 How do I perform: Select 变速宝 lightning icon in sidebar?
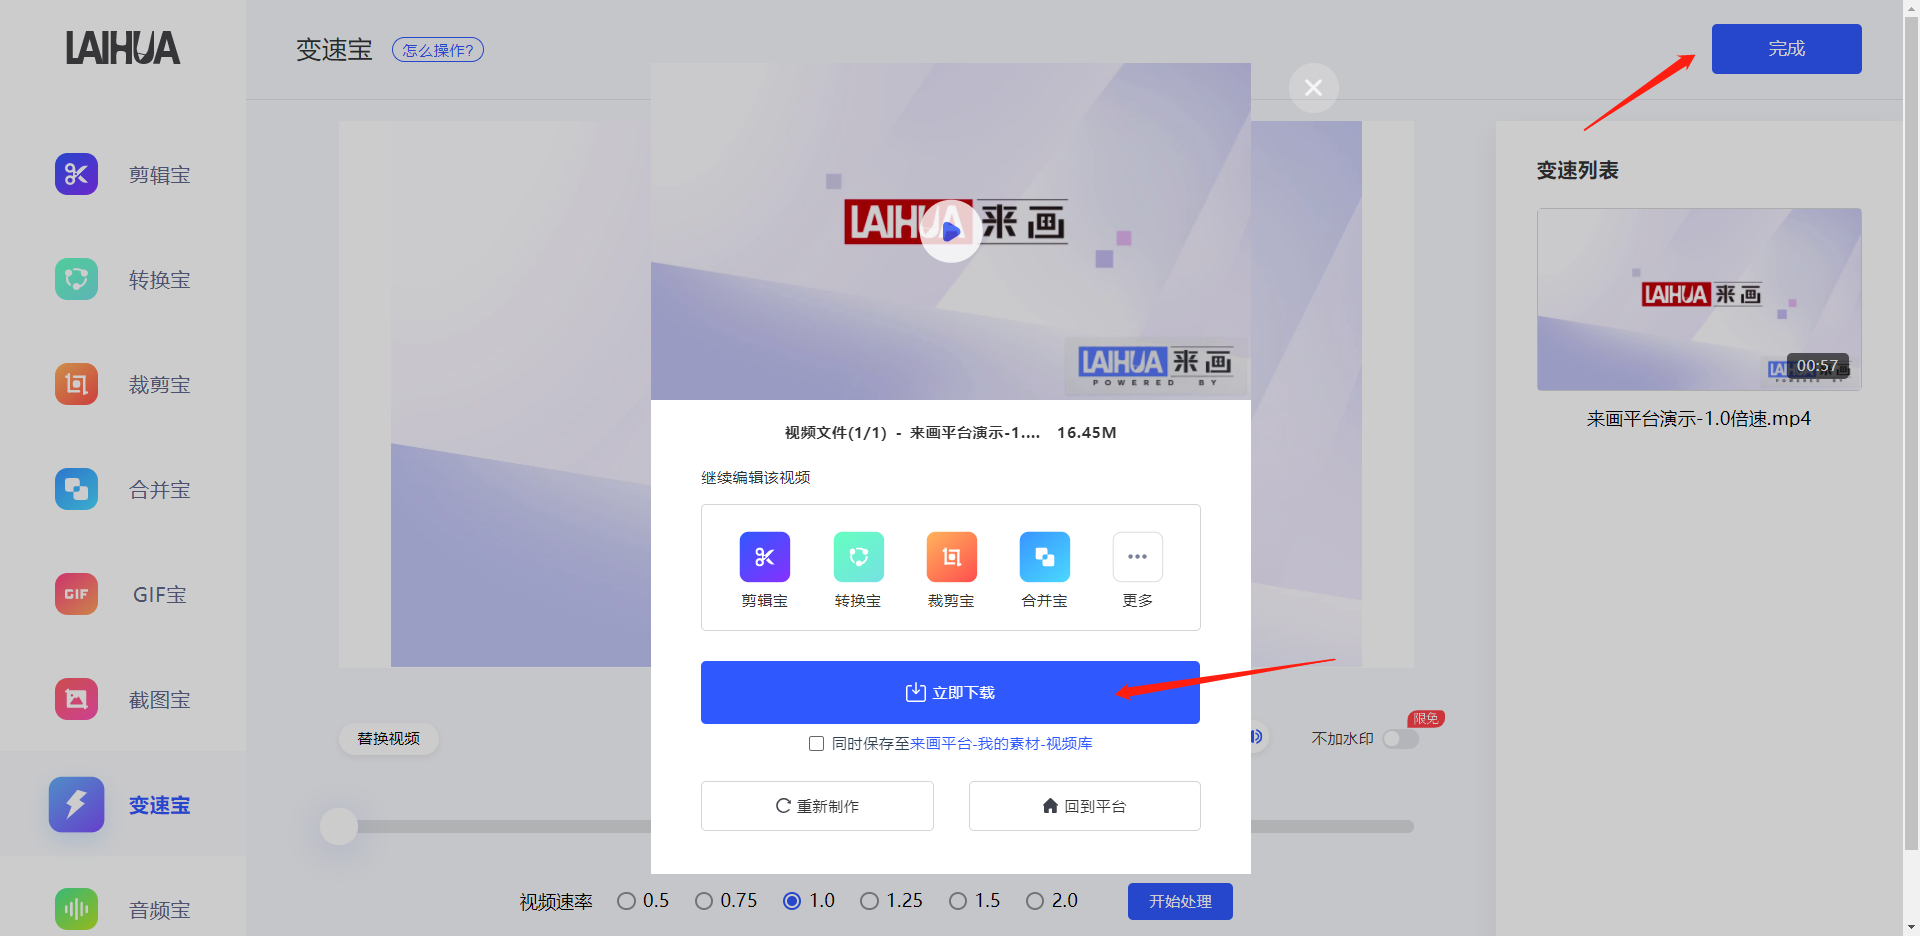pos(76,805)
